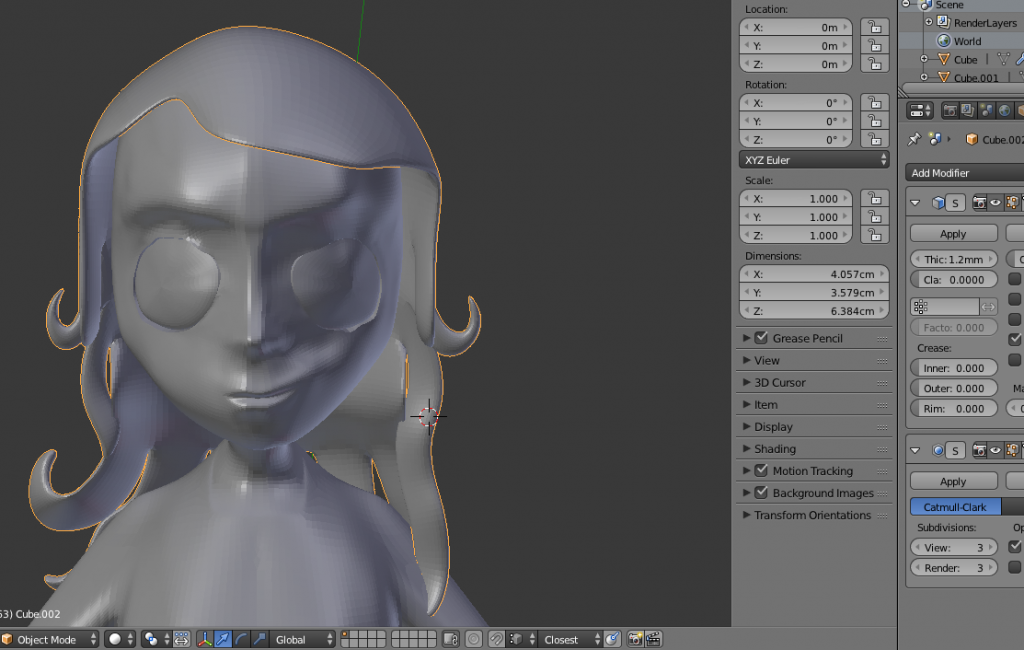Click the OpenGL render camera icon

635,639
